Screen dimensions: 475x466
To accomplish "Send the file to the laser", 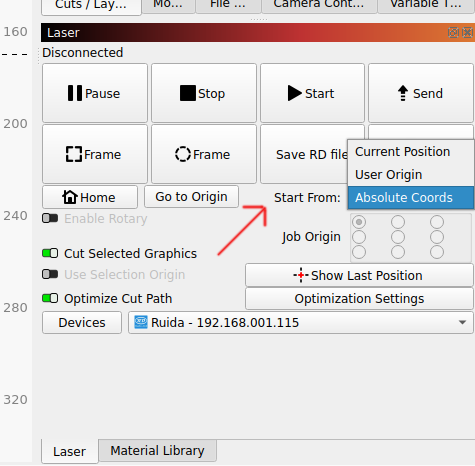I will pyautogui.click(x=421, y=93).
